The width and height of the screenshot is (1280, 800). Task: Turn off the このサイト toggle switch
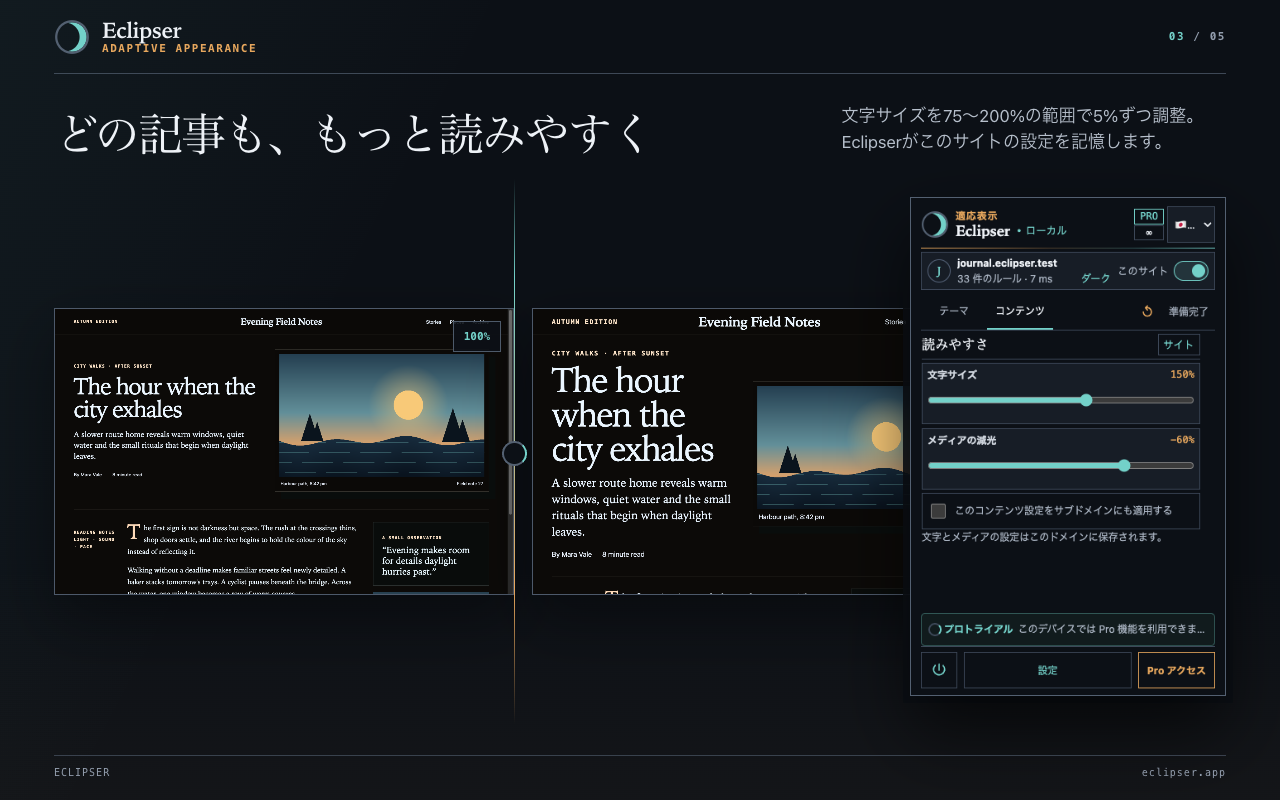pos(1191,271)
